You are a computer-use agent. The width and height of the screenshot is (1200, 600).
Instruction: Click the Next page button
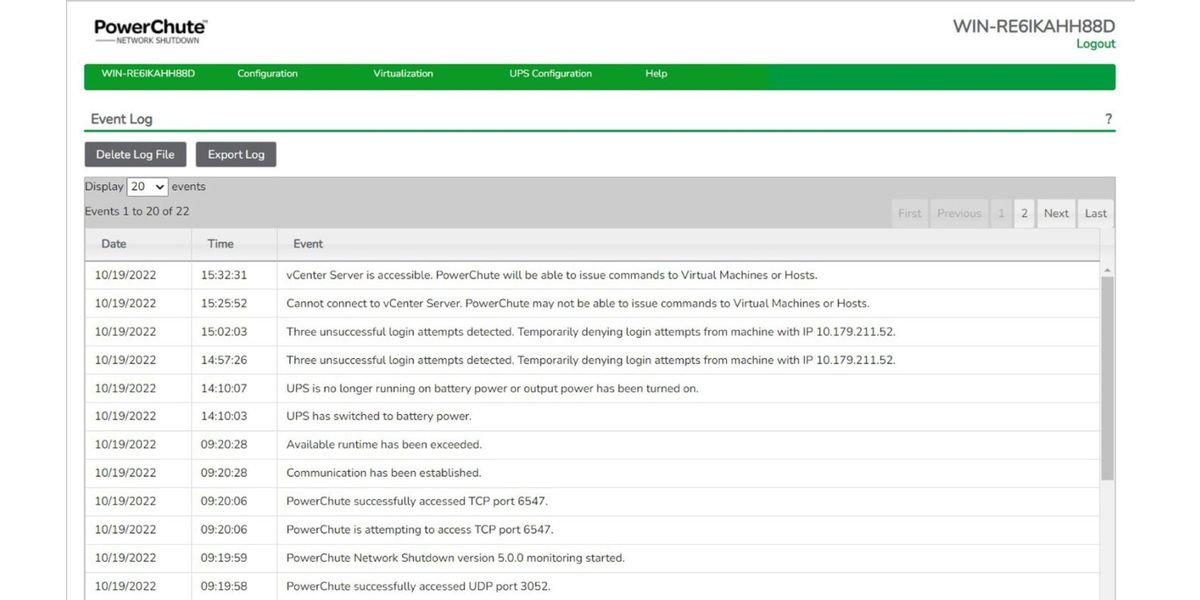pos(1056,213)
